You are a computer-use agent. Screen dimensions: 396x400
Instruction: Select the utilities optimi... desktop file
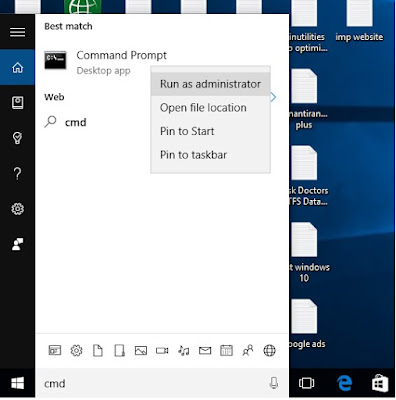pyautogui.click(x=307, y=27)
